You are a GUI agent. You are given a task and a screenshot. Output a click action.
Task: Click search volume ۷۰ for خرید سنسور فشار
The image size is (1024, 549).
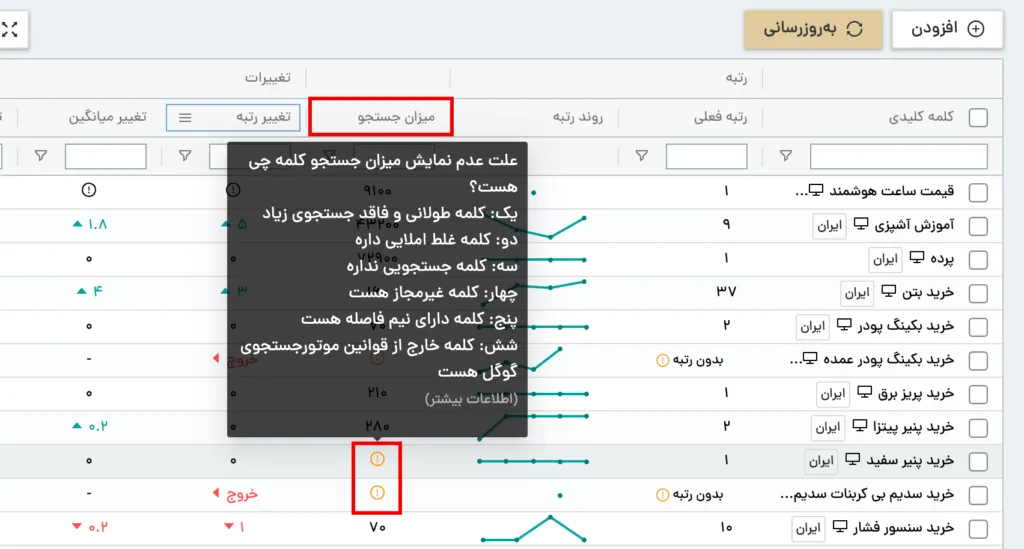(377, 527)
